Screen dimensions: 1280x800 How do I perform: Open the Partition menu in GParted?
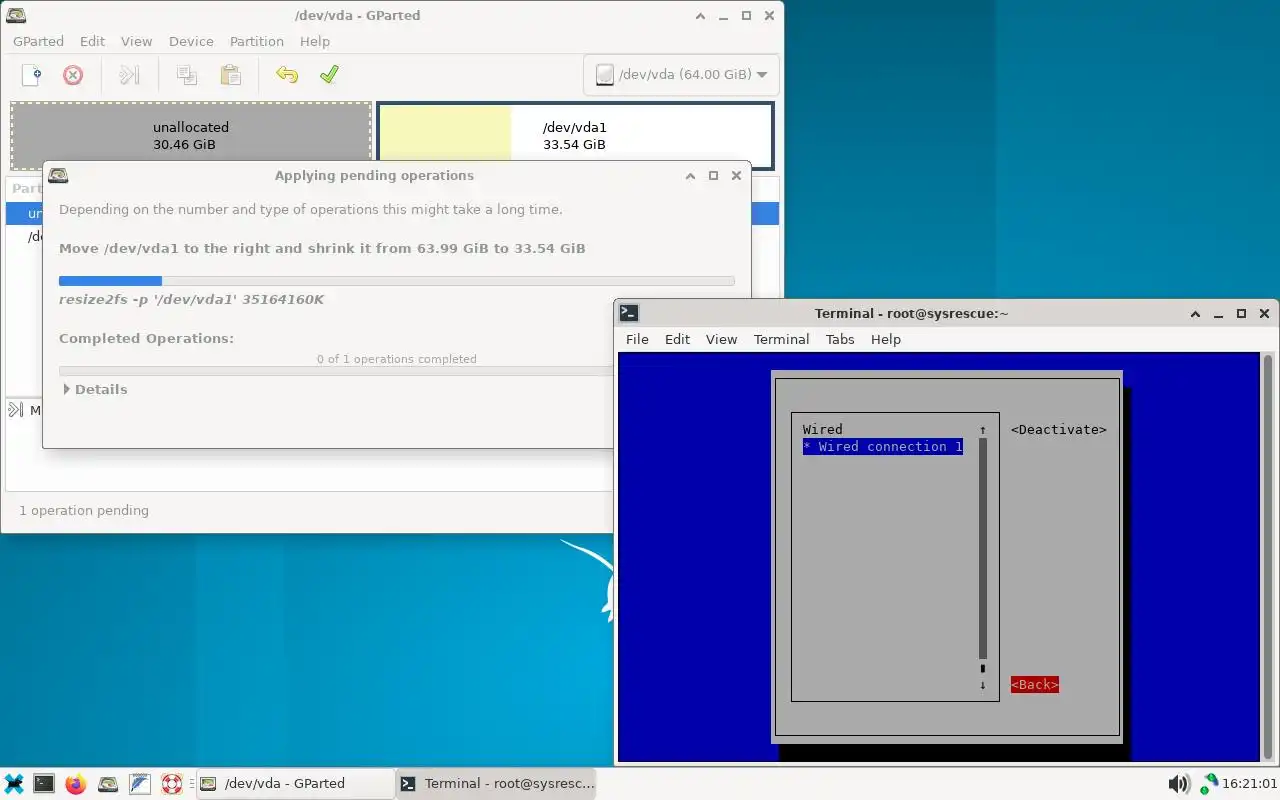257,41
